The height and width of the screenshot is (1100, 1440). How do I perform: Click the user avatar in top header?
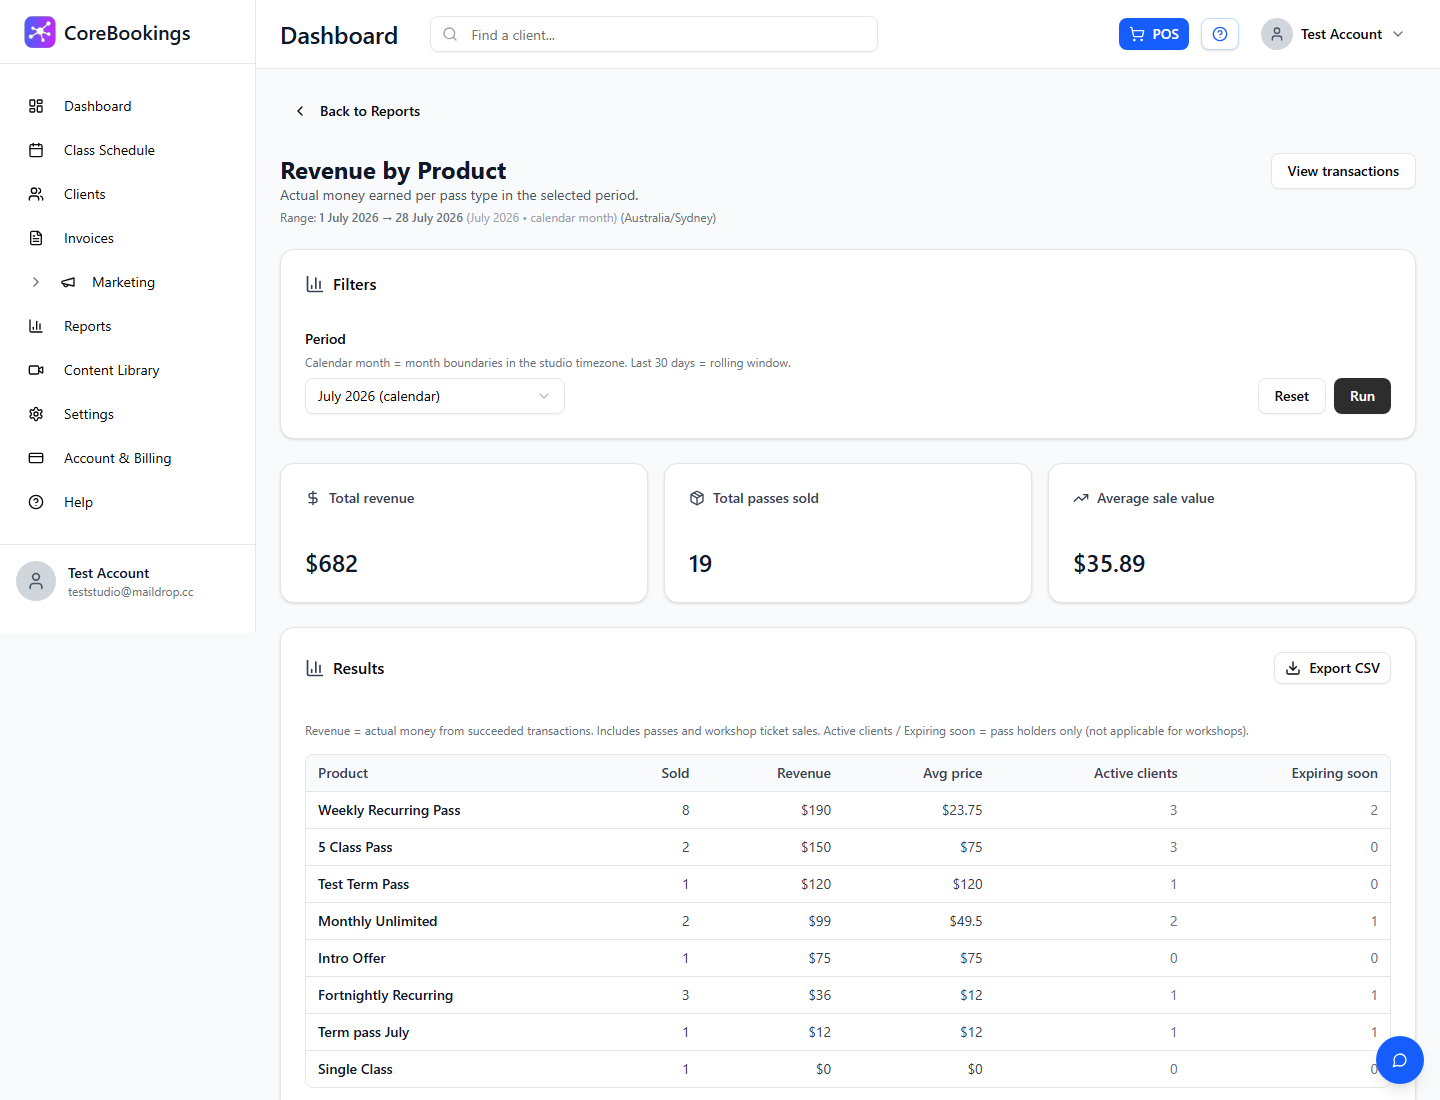pyautogui.click(x=1277, y=34)
